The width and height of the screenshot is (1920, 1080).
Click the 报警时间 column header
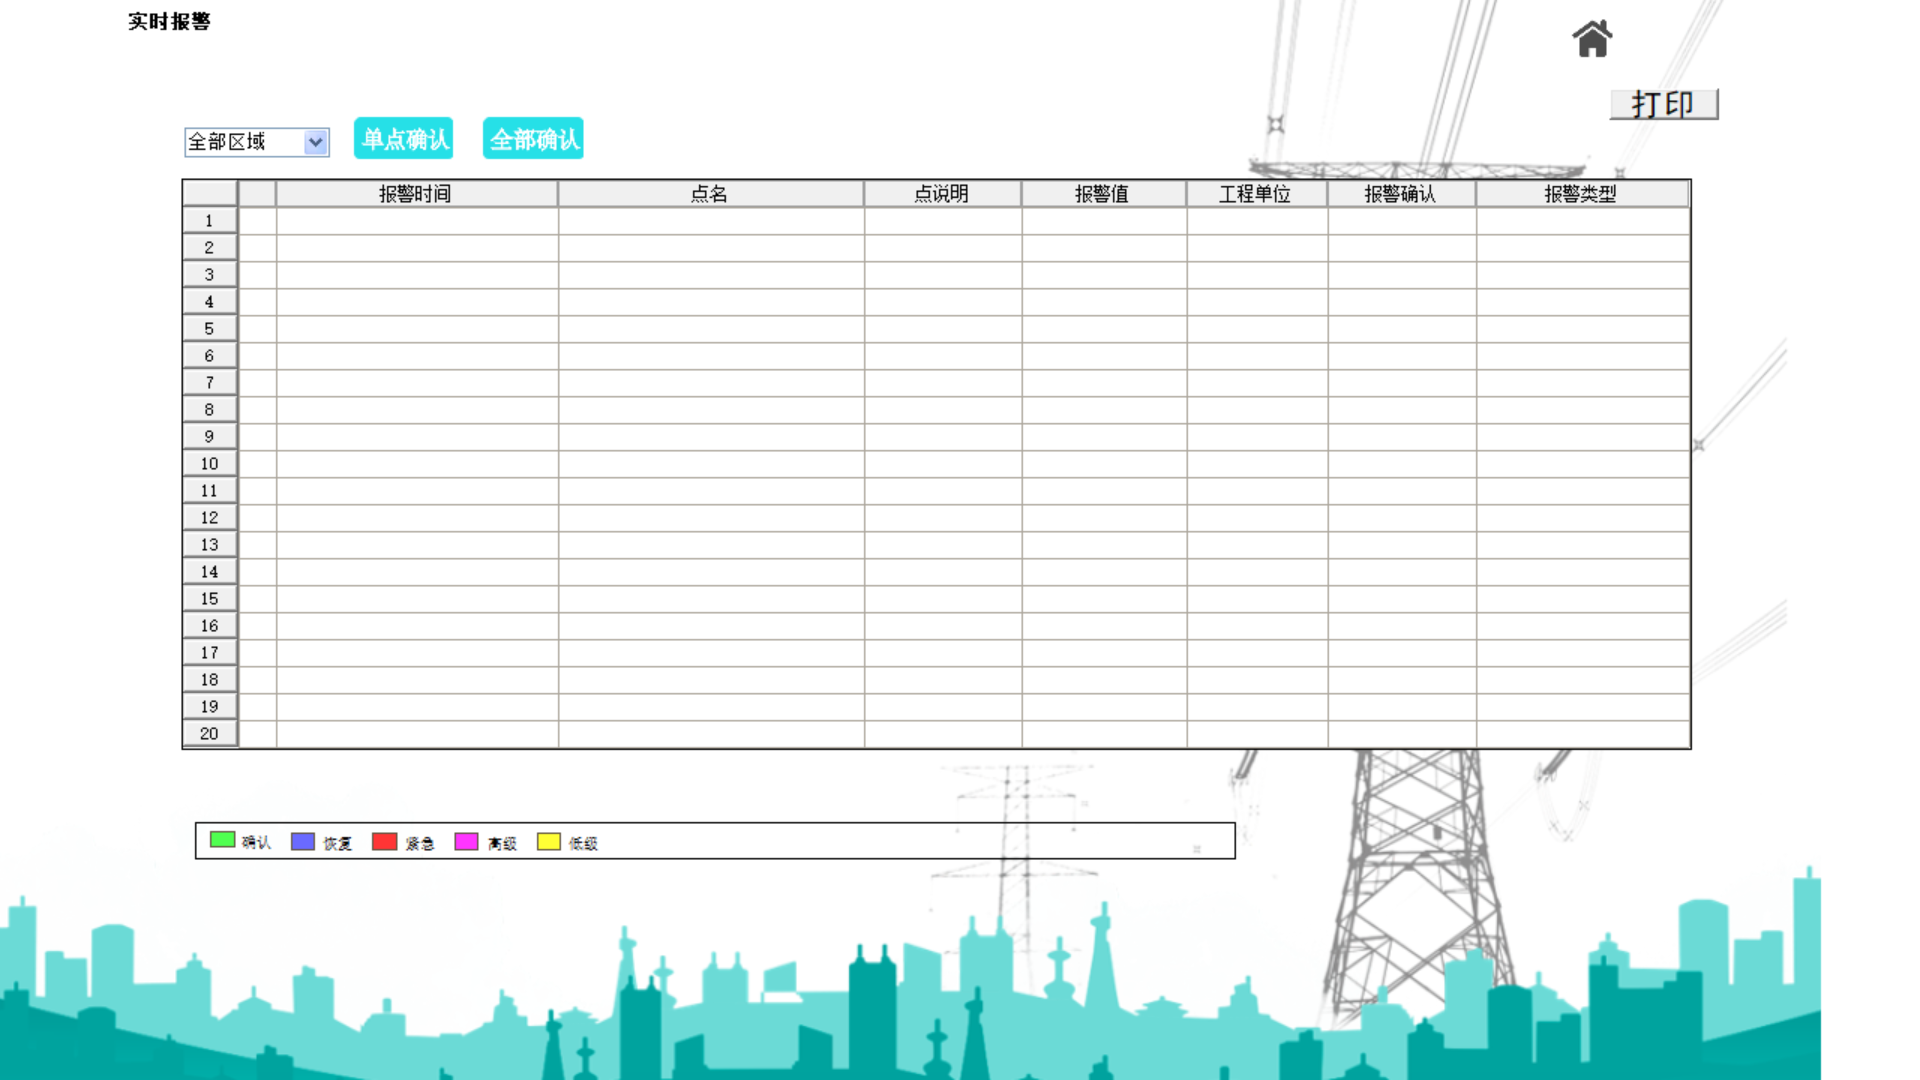pyautogui.click(x=416, y=194)
